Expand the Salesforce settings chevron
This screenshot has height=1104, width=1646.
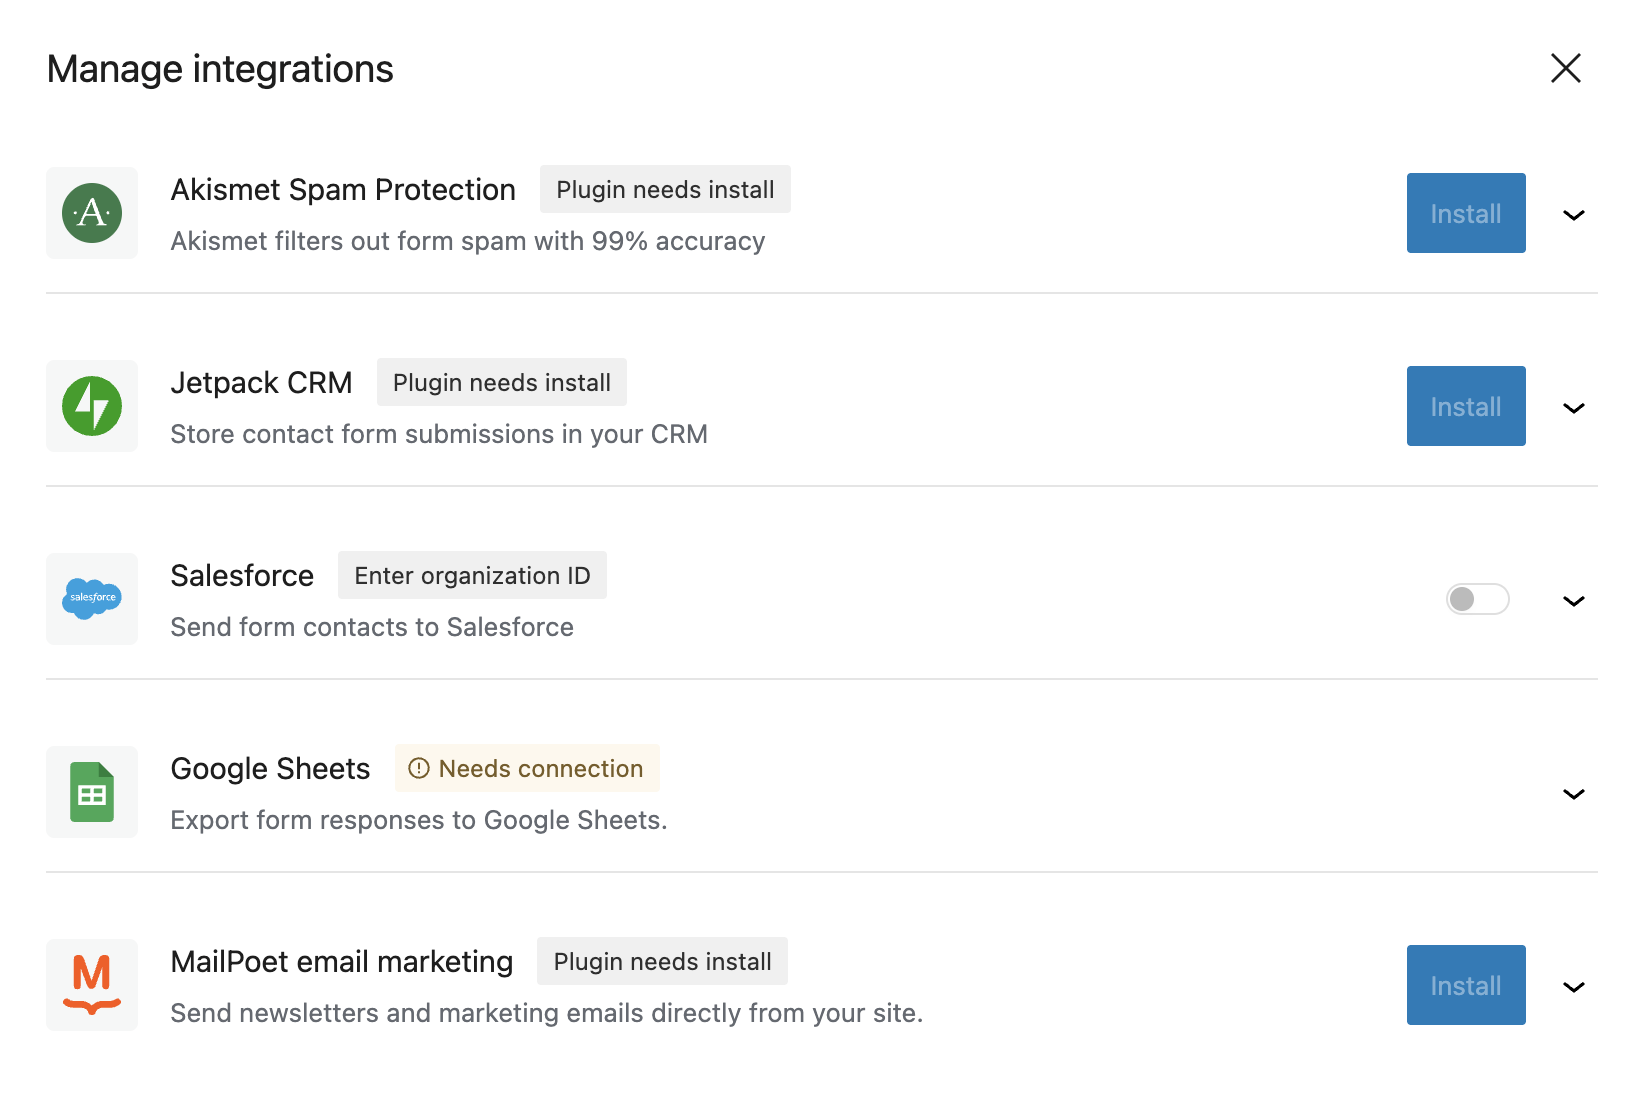pos(1573,601)
